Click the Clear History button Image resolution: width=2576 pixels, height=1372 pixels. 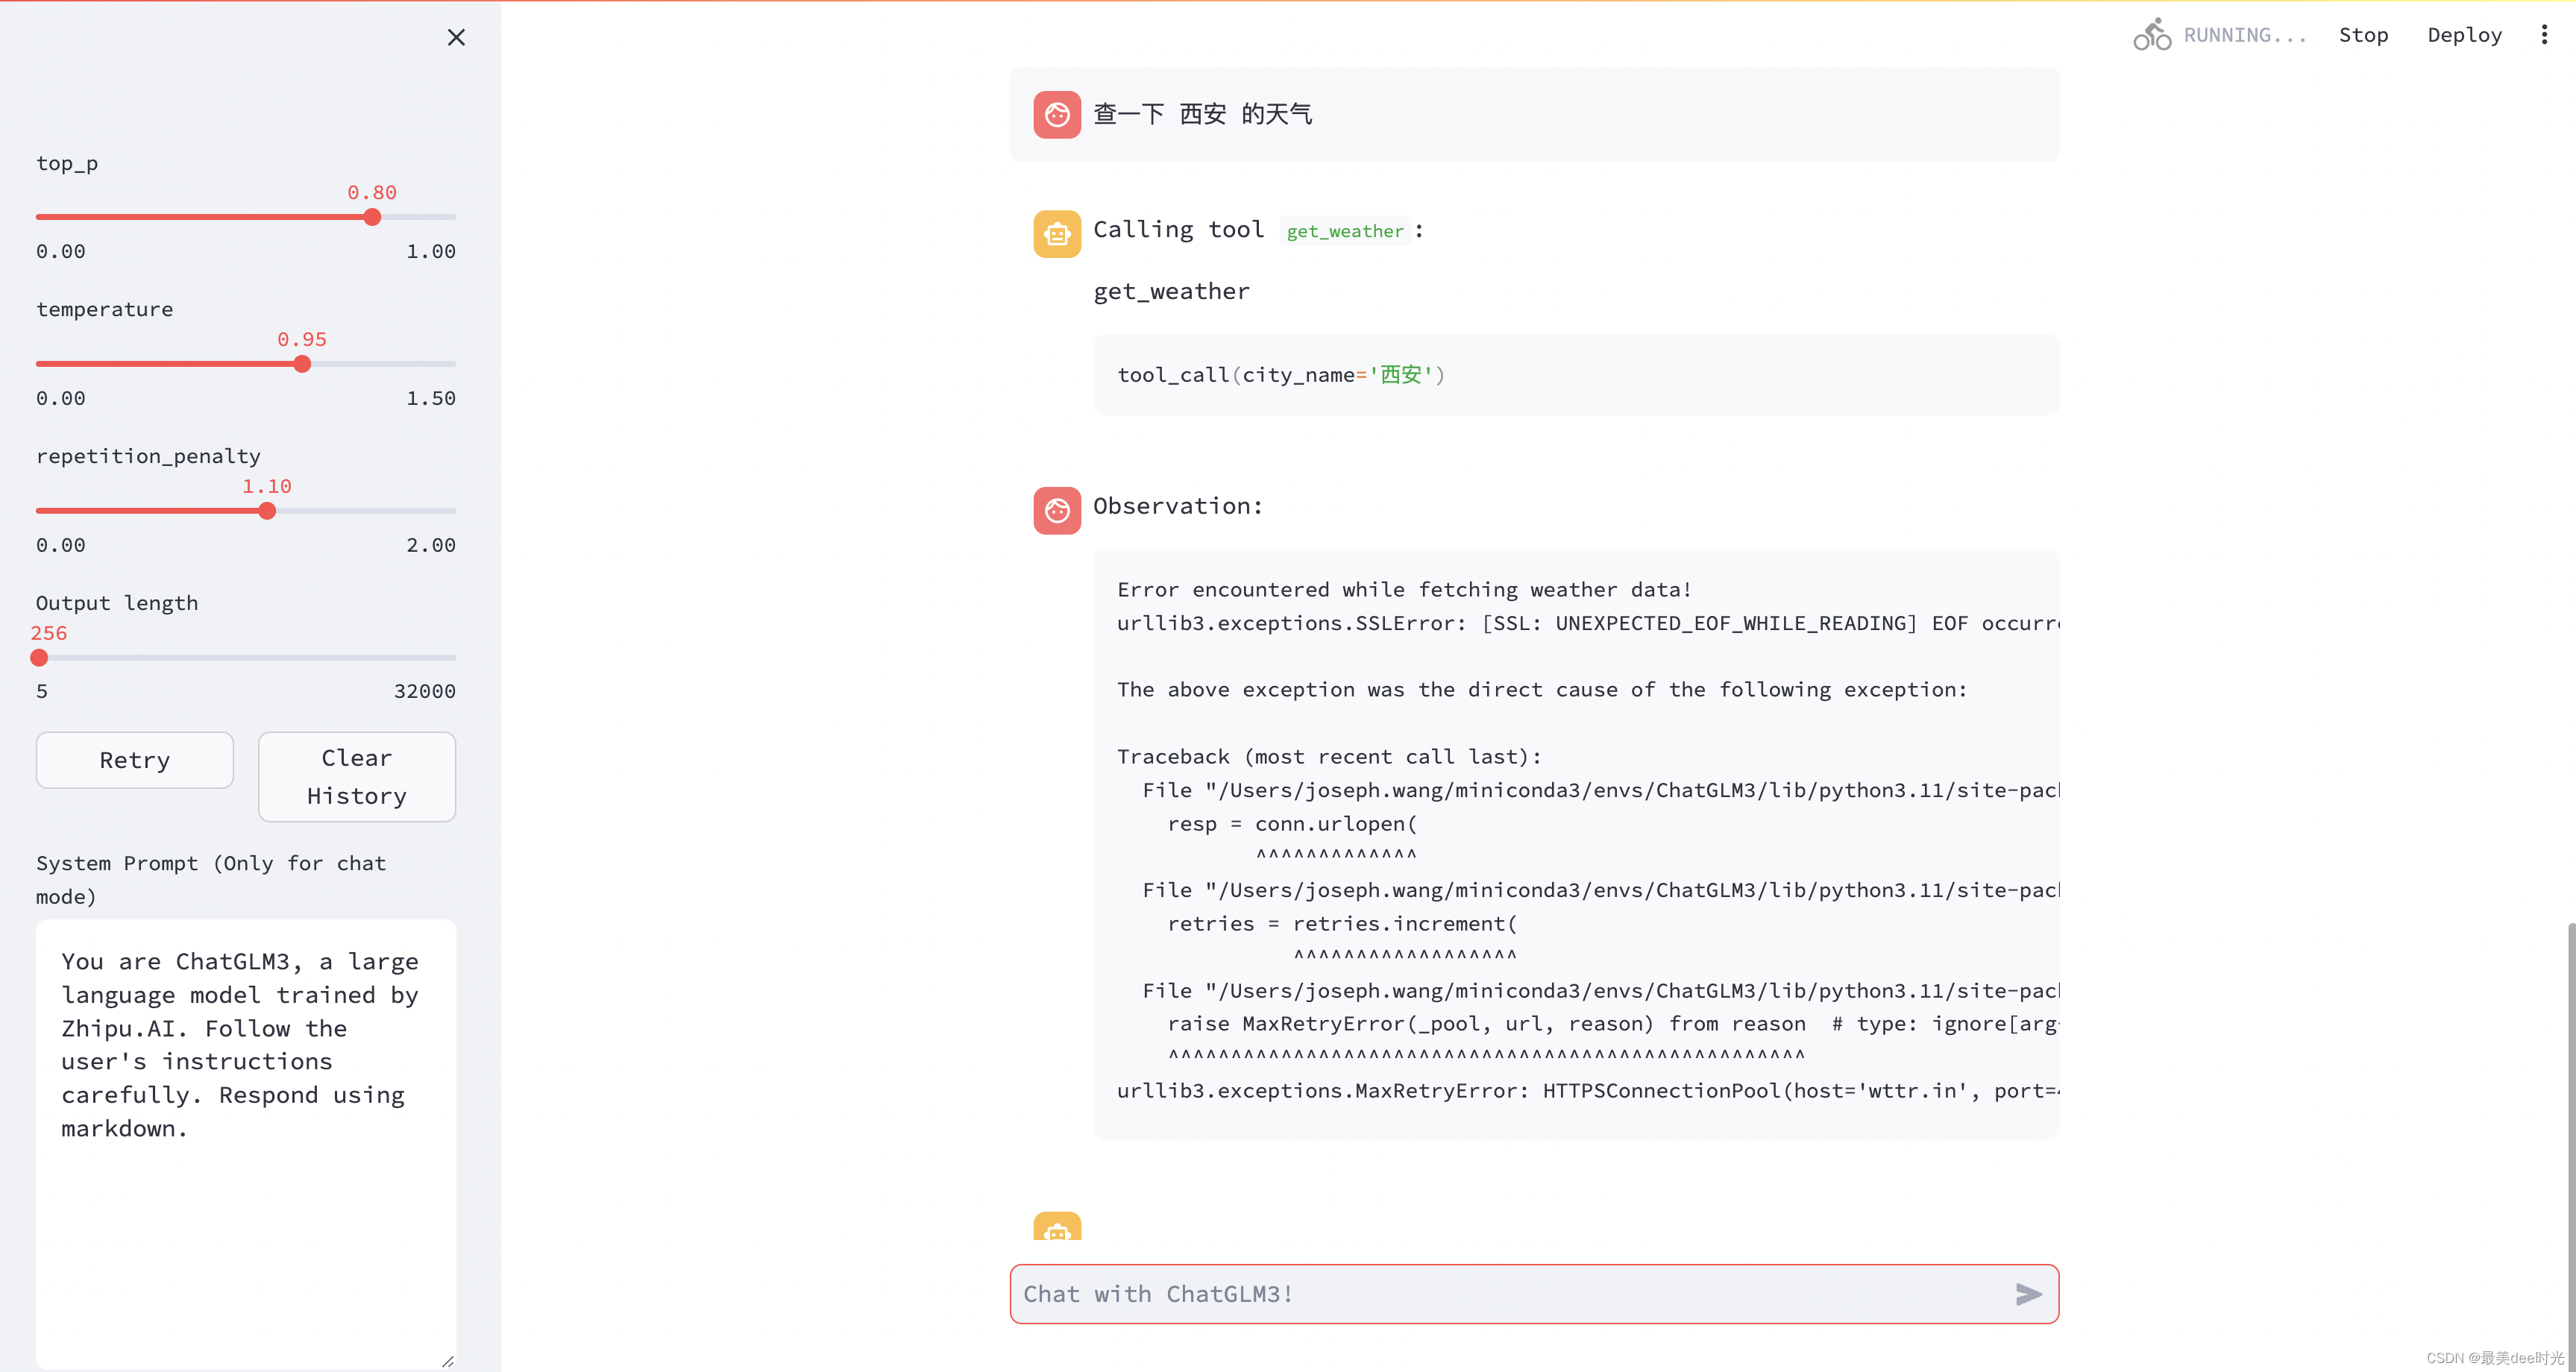tap(357, 777)
